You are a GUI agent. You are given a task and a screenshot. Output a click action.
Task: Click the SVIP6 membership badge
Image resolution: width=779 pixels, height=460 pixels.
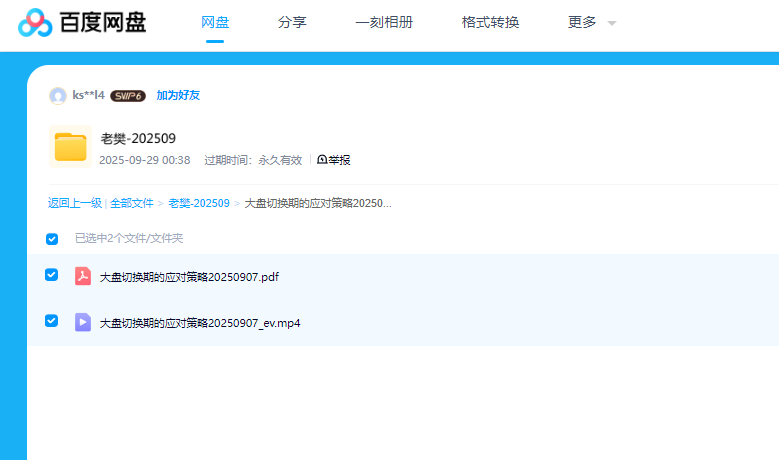pyautogui.click(x=128, y=96)
